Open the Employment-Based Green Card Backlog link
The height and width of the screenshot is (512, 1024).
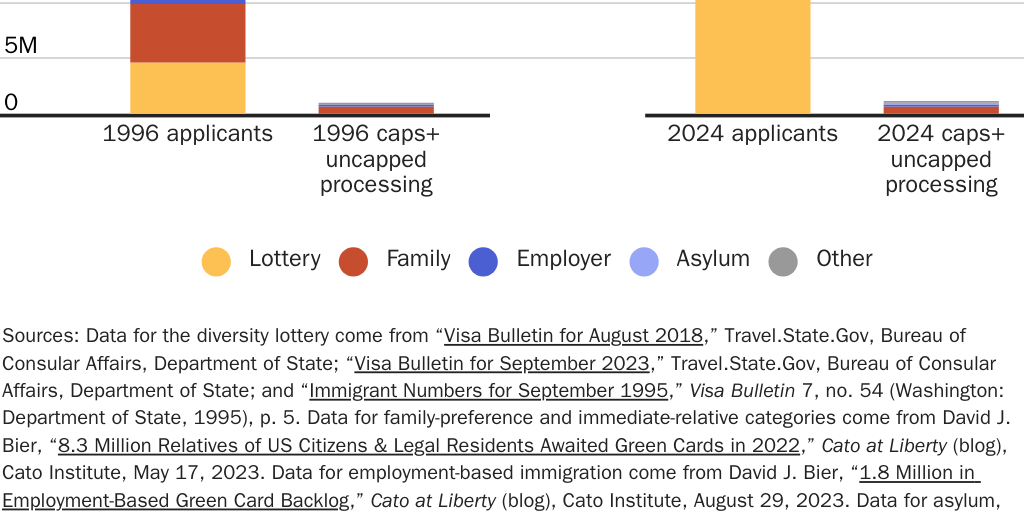pos(176,499)
